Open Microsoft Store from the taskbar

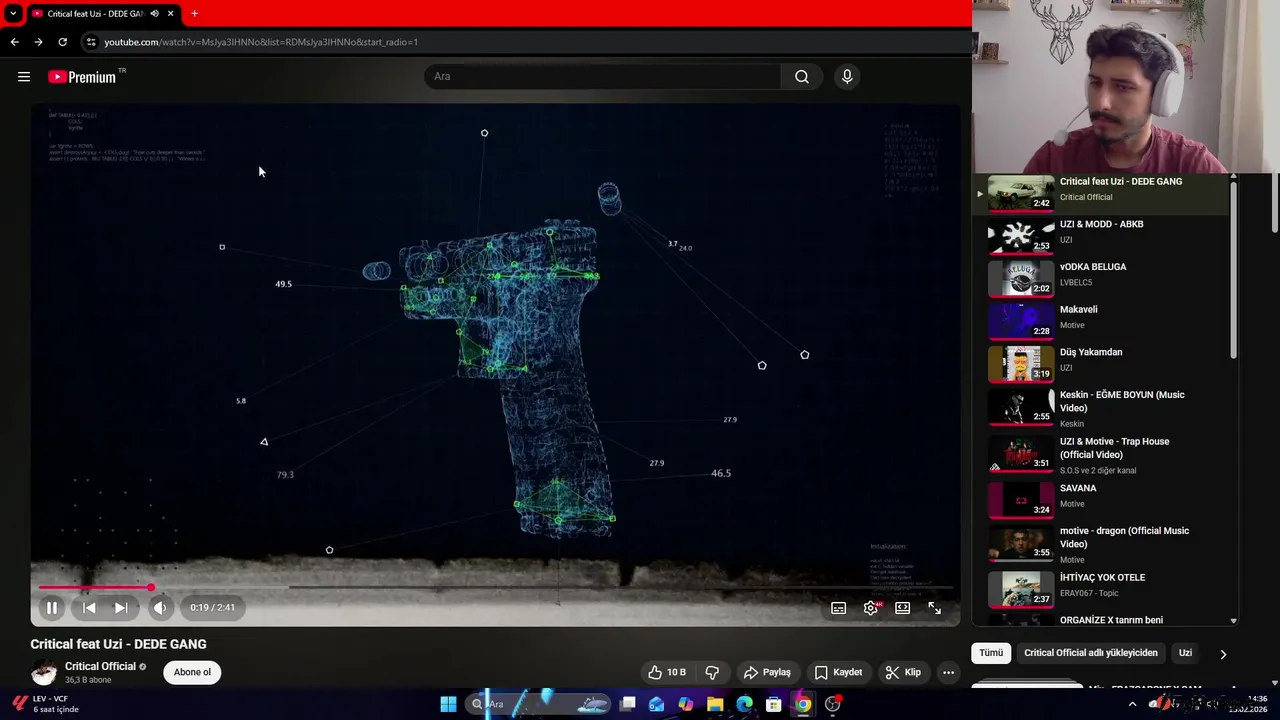point(774,704)
